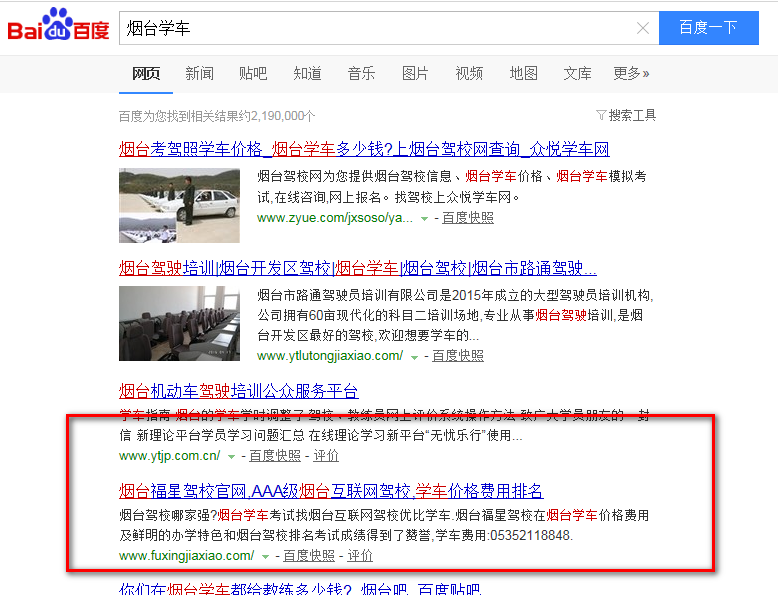Go to the 知道 tab
The image size is (778, 595).
[x=307, y=73]
